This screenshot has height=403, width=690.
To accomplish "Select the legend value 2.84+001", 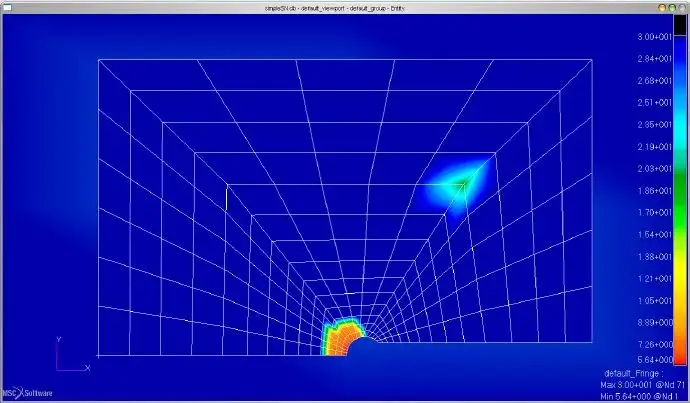I will point(654,59).
